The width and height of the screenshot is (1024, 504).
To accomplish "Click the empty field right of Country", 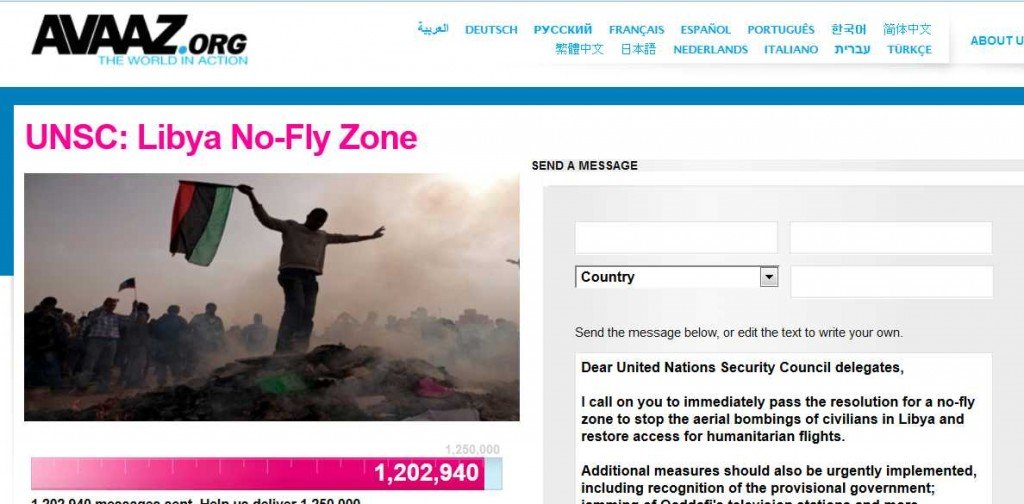I will point(890,282).
